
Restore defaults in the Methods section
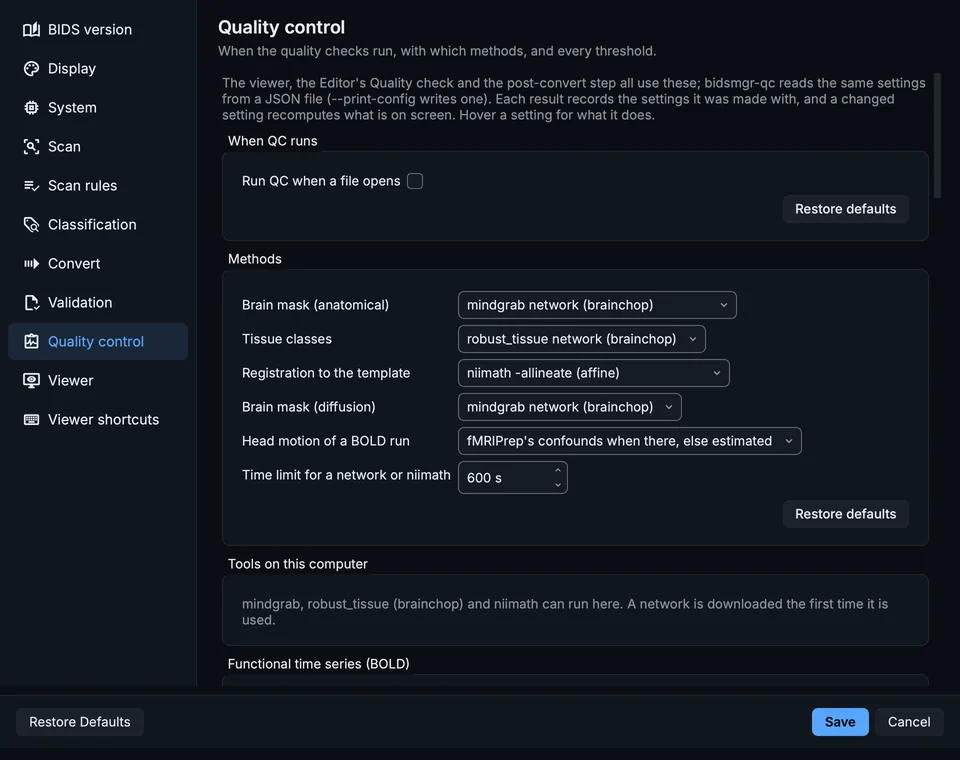(x=846, y=514)
